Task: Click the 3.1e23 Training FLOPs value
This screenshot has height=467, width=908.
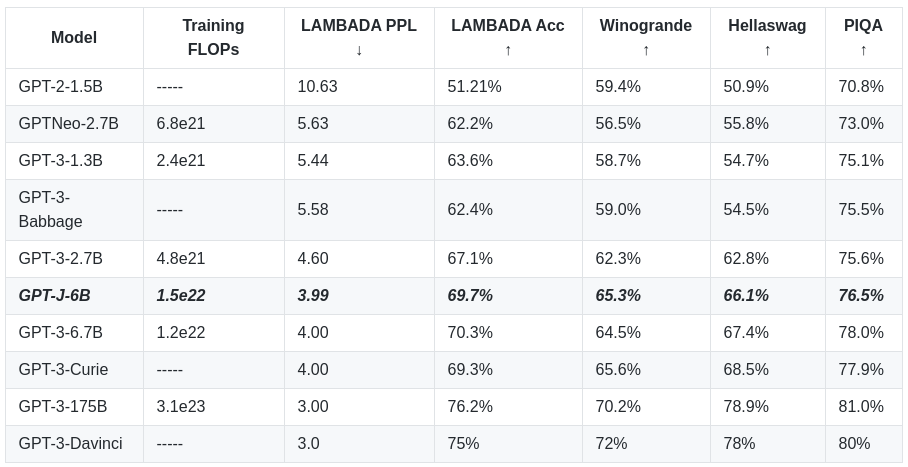Action: pos(181,407)
